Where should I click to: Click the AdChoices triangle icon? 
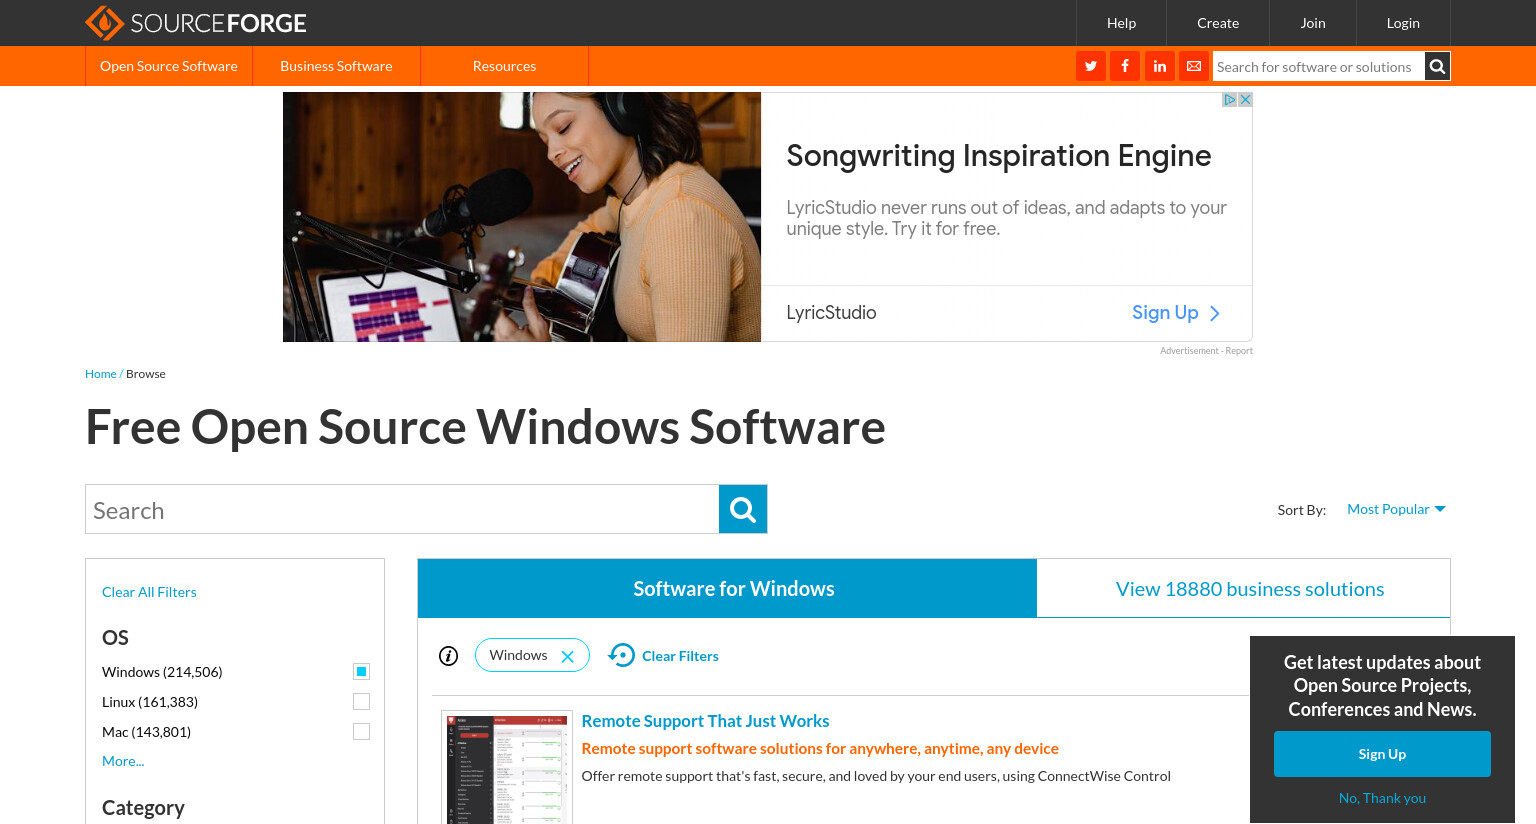(x=1230, y=99)
